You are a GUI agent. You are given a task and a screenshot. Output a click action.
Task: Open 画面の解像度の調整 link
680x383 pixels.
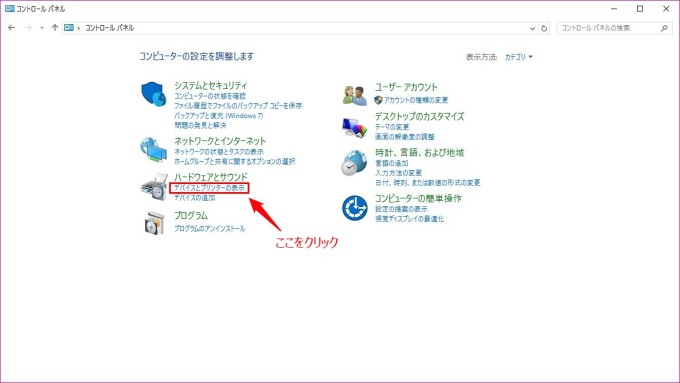[x=405, y=137]
